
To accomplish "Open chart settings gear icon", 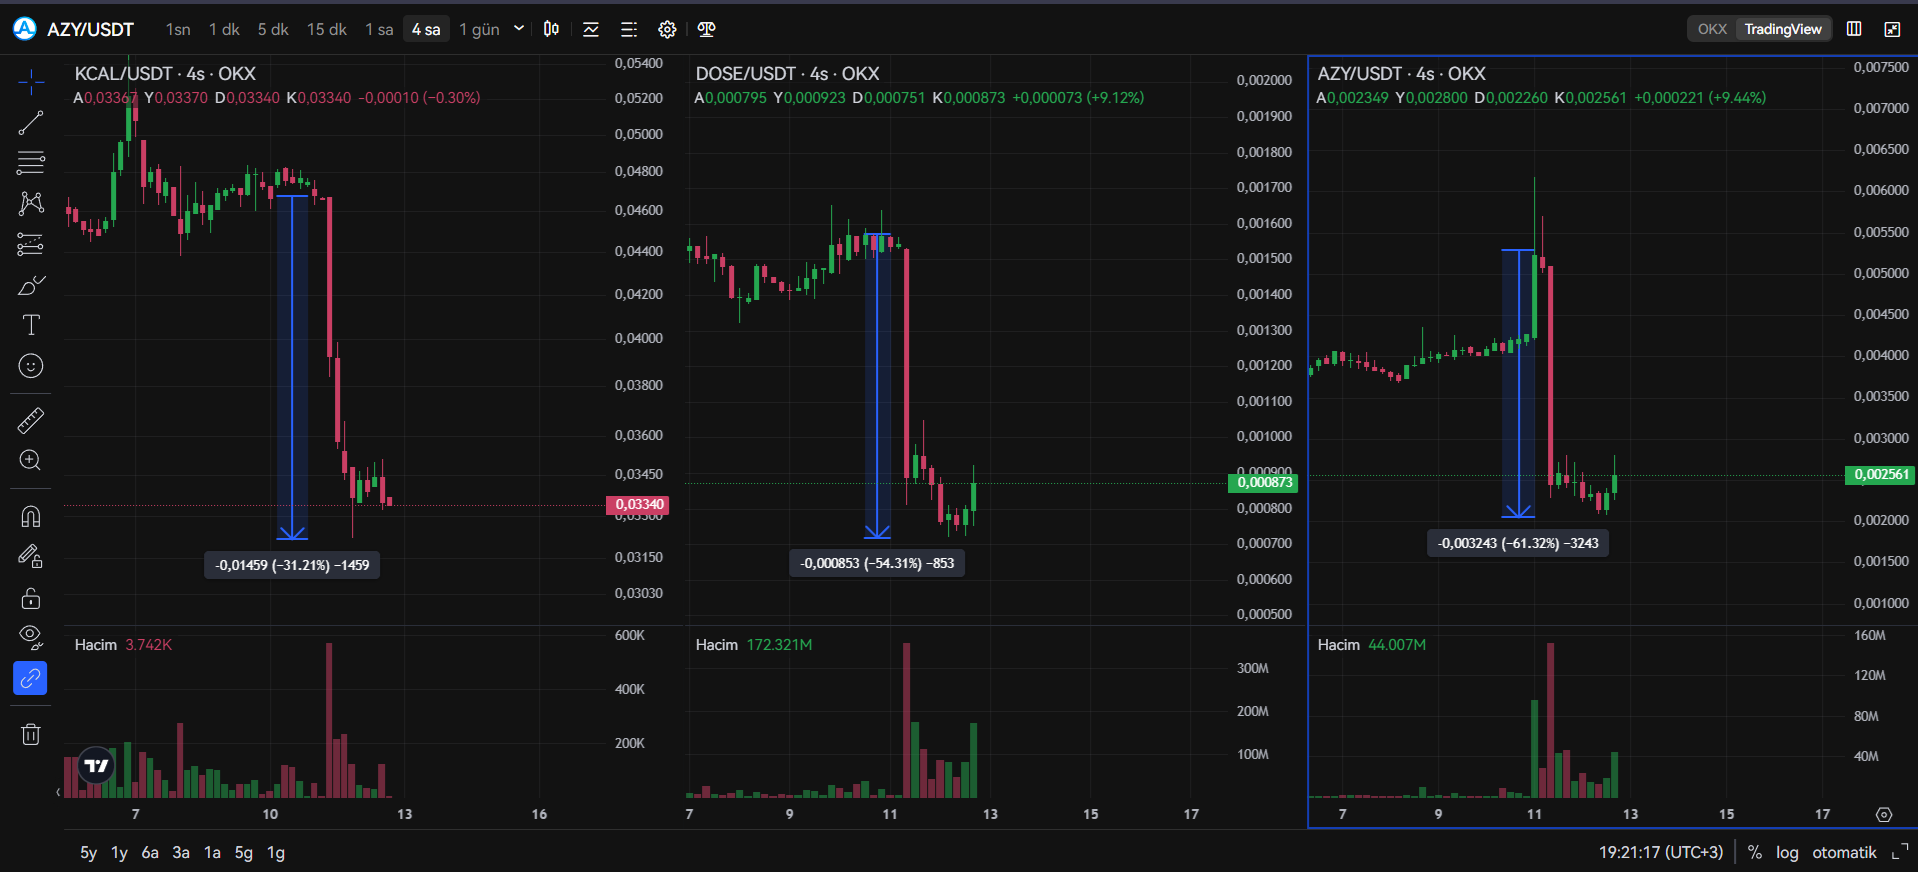I will click(667, 30).
